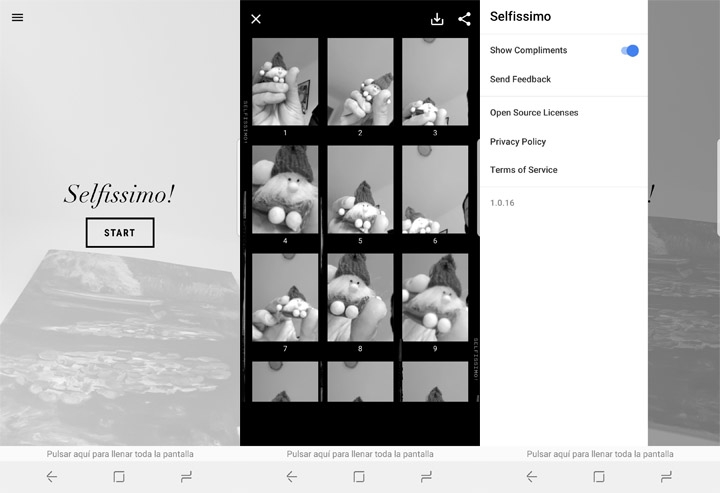Open photo thumbnail 3
The image size is (720, 493).
click(x=435, y=82)
